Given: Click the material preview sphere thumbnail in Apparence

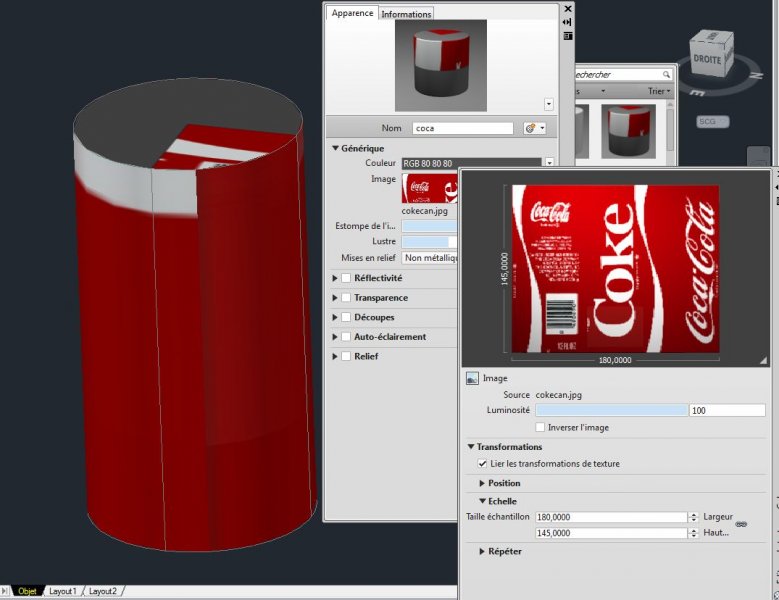Looking at the screenshot, I should 441,66.
